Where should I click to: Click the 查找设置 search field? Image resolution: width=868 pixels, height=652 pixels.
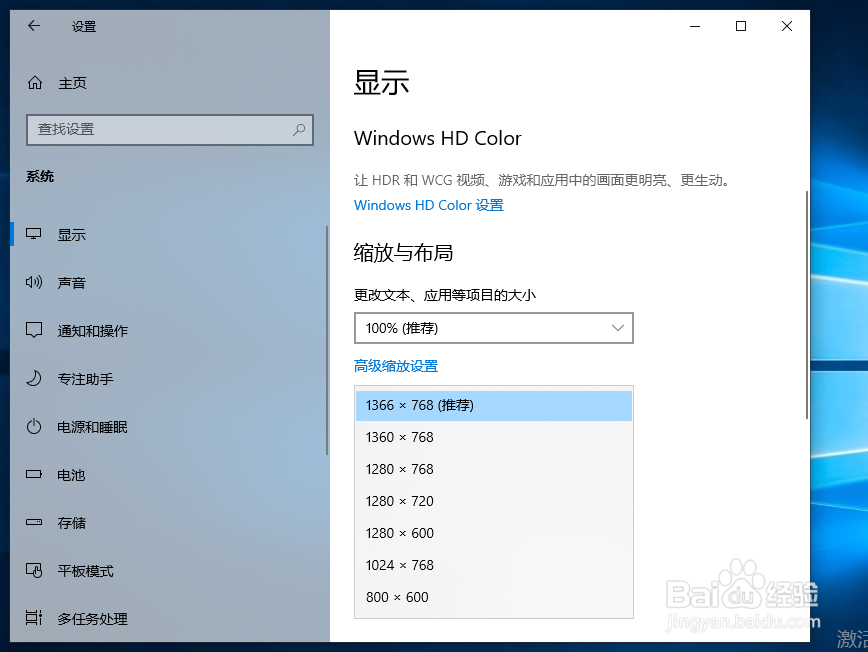coord(170,130)
